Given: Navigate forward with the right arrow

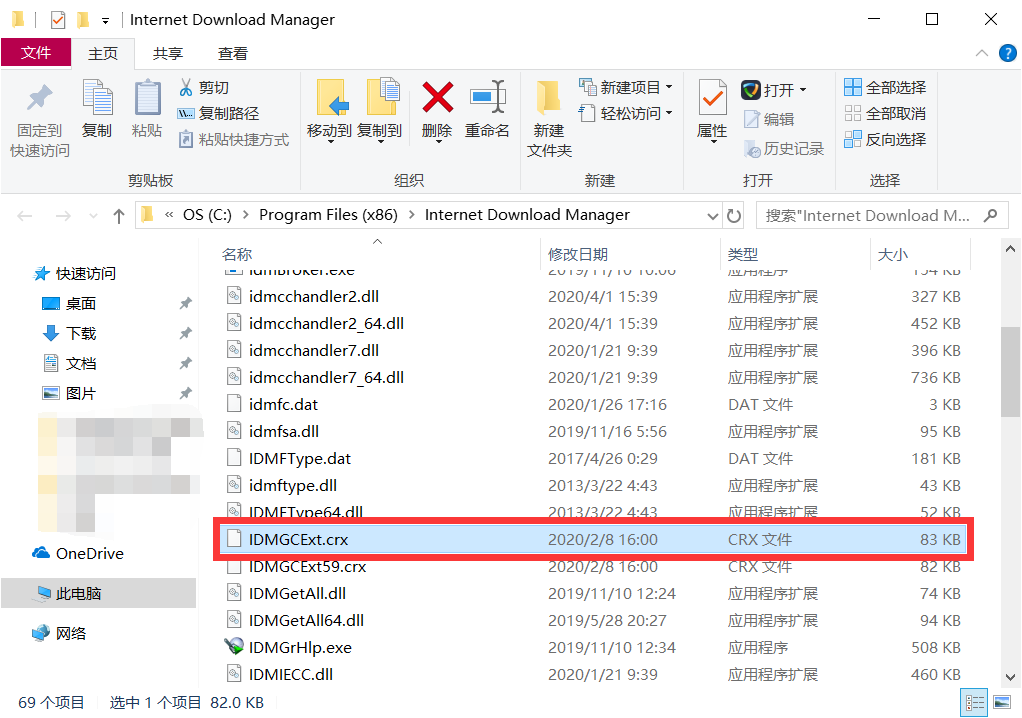Looking at the screenshot, I should [63, 216].
